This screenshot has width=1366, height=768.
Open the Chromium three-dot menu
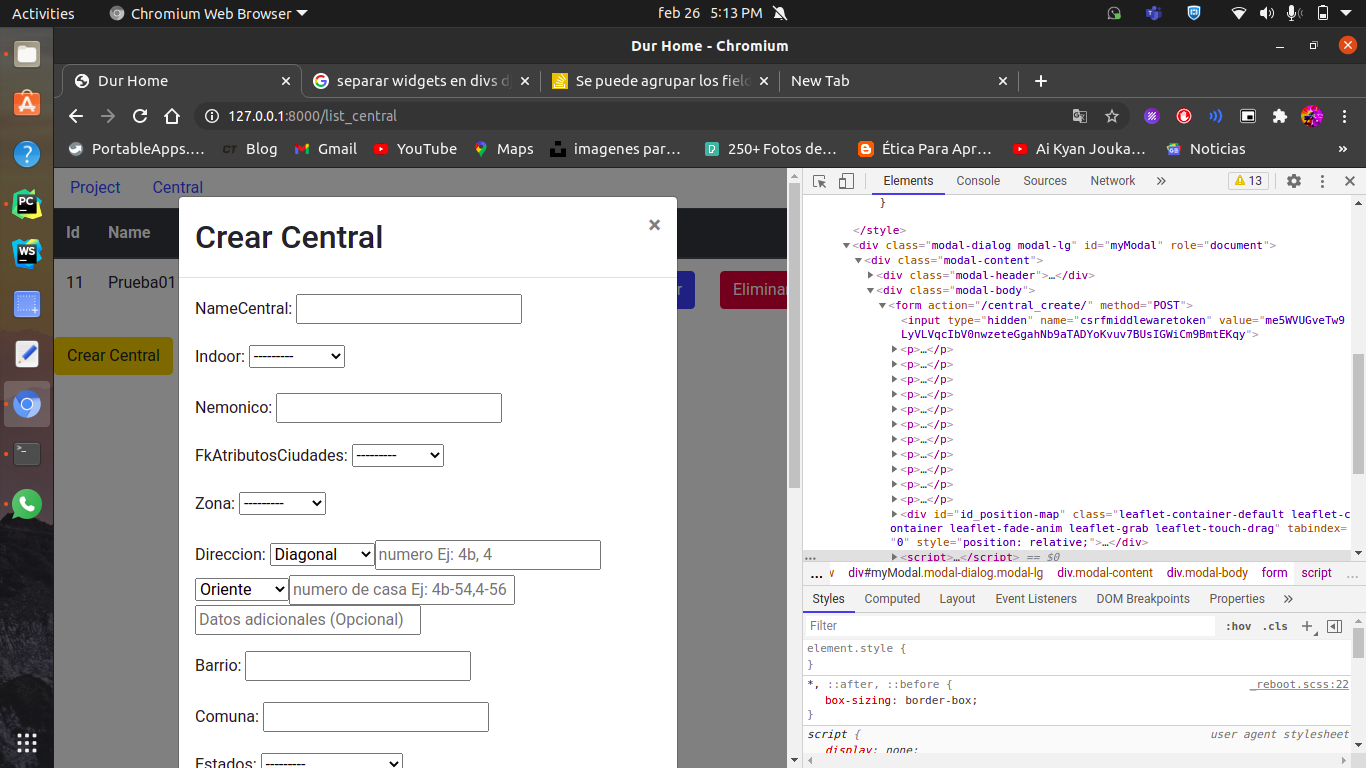click(1343, 116)
